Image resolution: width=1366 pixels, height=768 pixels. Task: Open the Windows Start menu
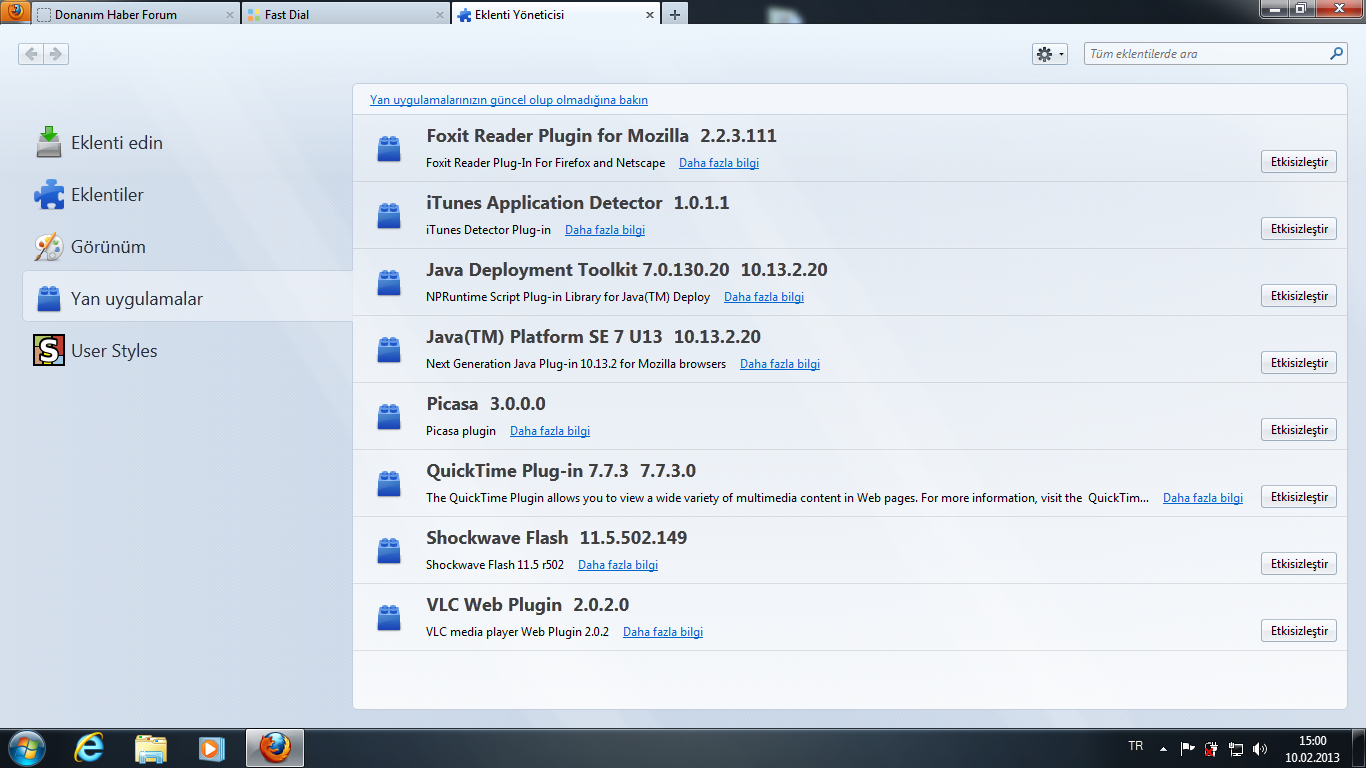26,748
